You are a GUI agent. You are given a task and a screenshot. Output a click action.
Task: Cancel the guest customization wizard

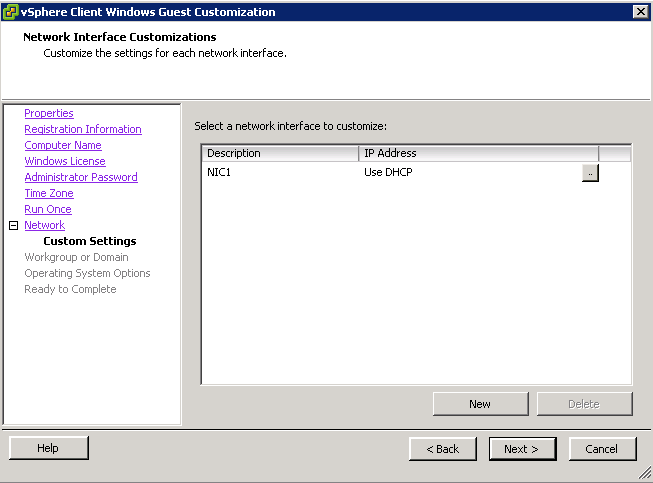(x=602, y=449)
